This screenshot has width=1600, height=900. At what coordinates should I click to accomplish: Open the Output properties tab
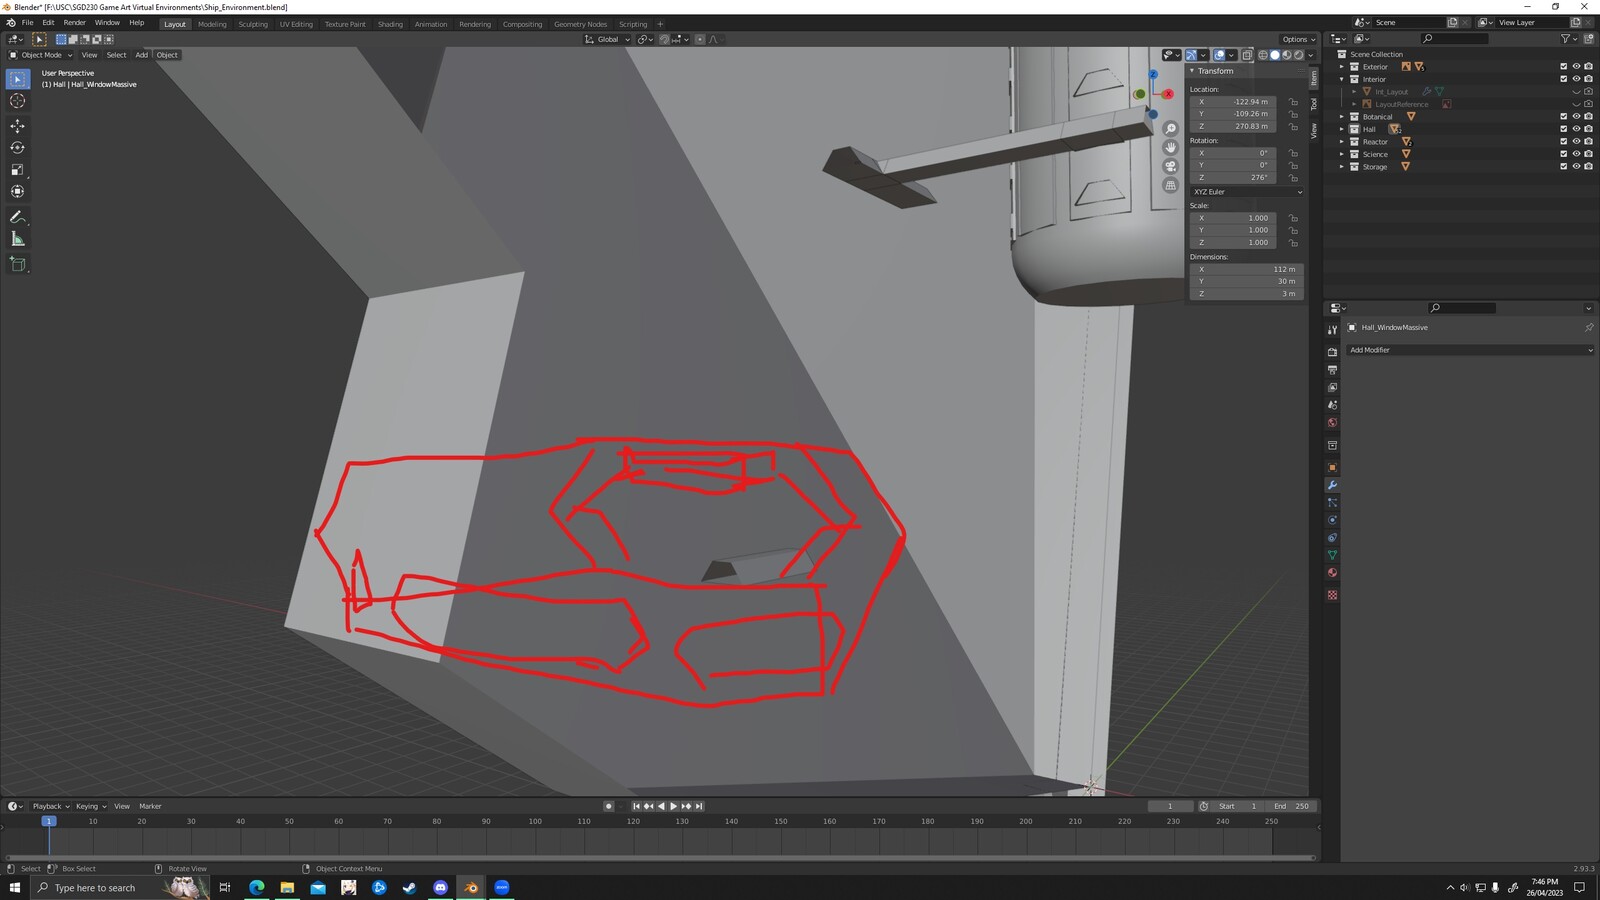click(1332, 370)
